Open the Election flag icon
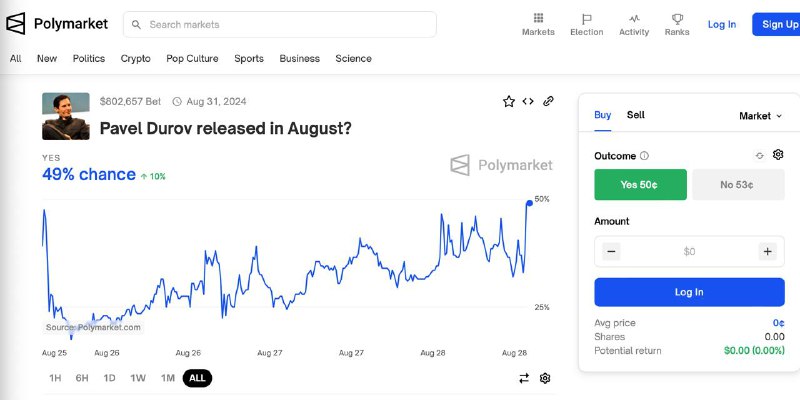800x400 pixels. pos(586,19)
